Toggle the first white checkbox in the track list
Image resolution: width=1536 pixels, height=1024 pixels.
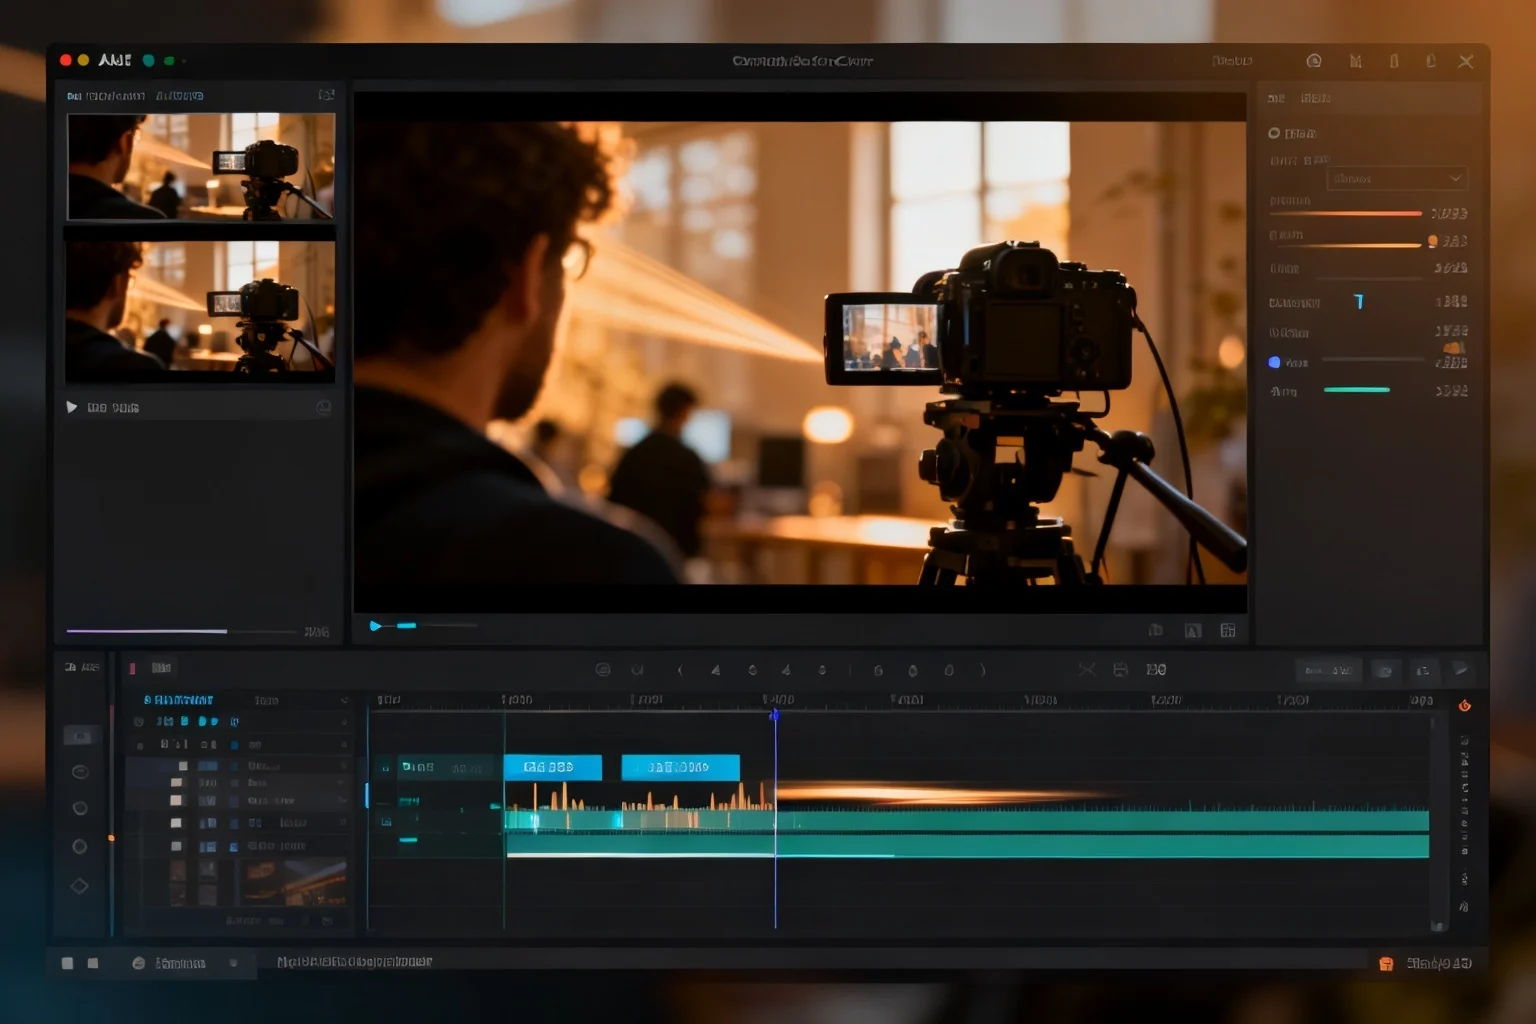(x=182, y=766)
